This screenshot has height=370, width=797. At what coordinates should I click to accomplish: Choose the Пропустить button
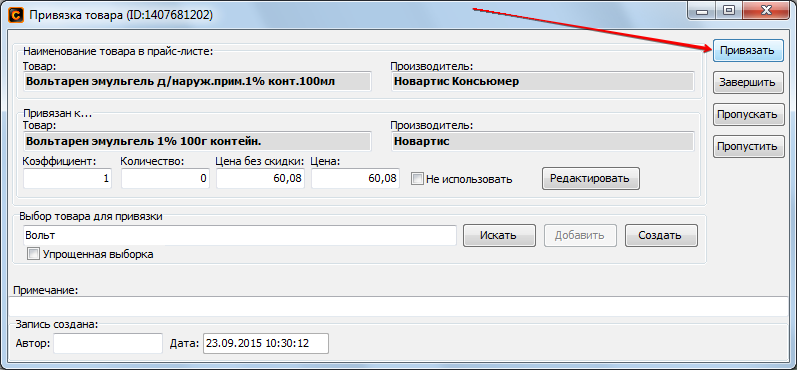[748, 146]
